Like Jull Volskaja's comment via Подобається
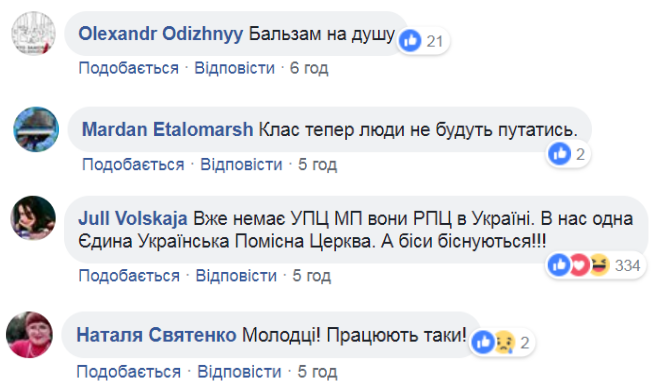 pyautogui.click(x=129, y=276)
